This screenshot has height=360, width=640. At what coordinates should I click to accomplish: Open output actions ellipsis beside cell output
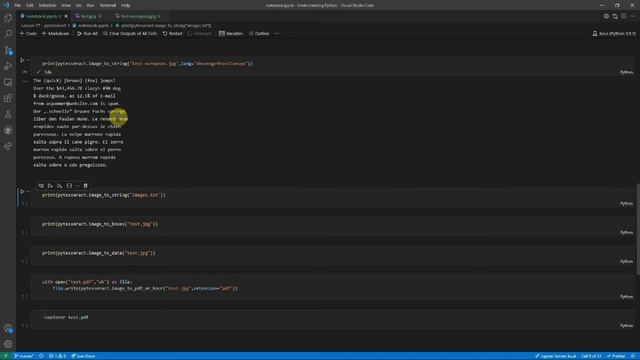click(x=24, y=81)
